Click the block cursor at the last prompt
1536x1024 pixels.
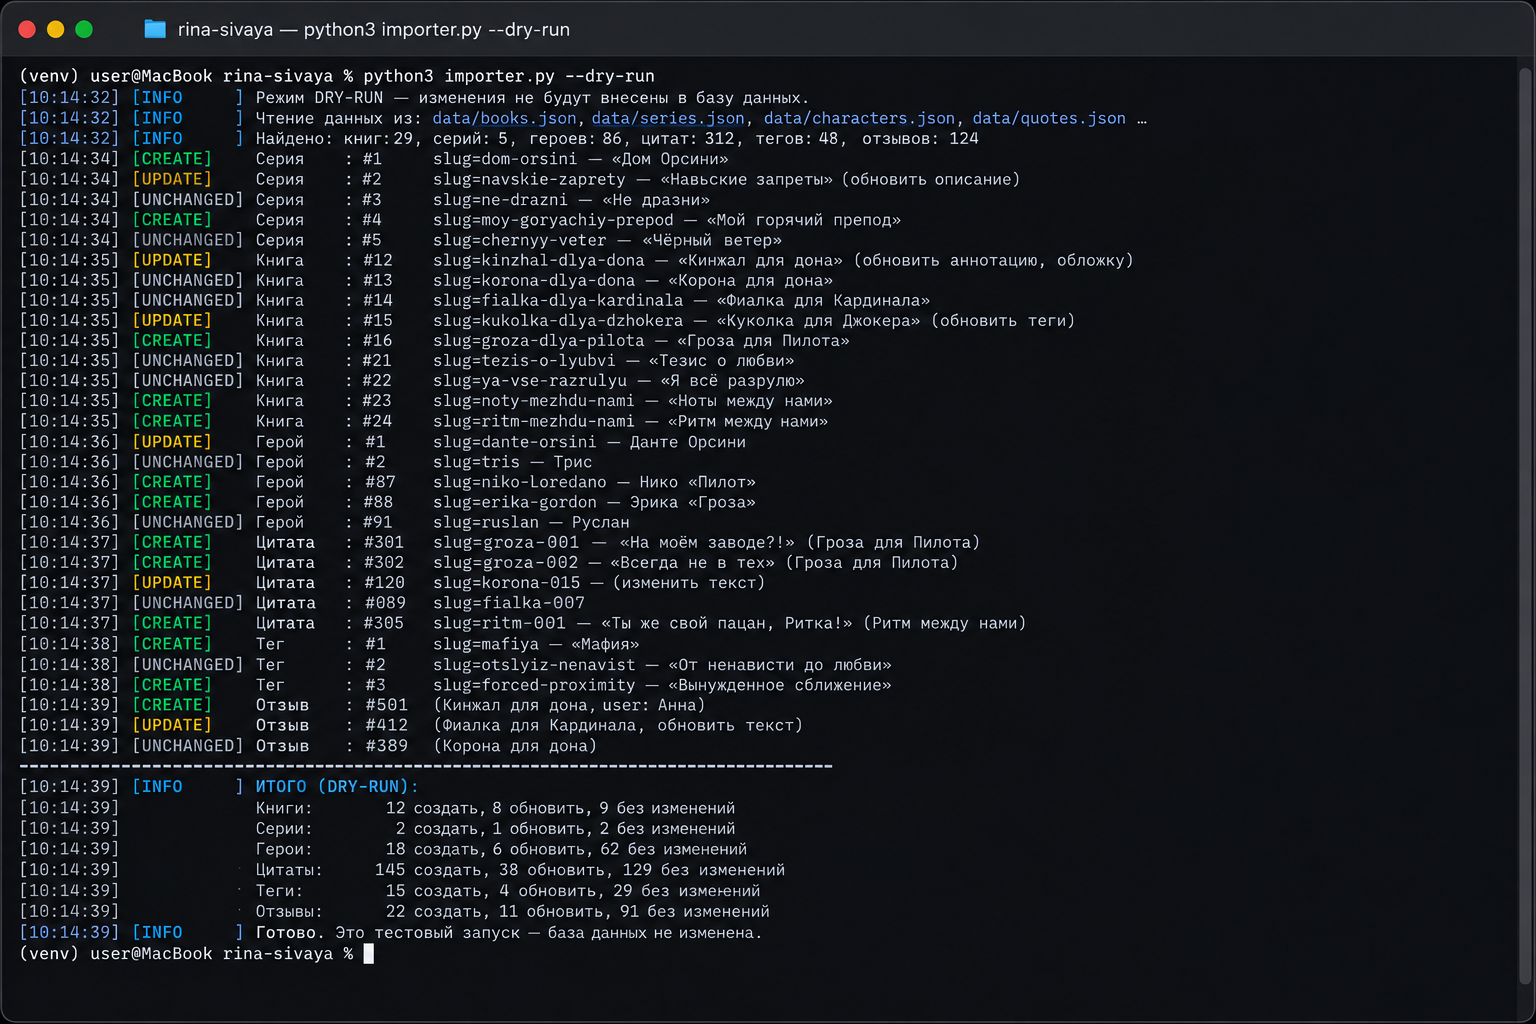368,954
